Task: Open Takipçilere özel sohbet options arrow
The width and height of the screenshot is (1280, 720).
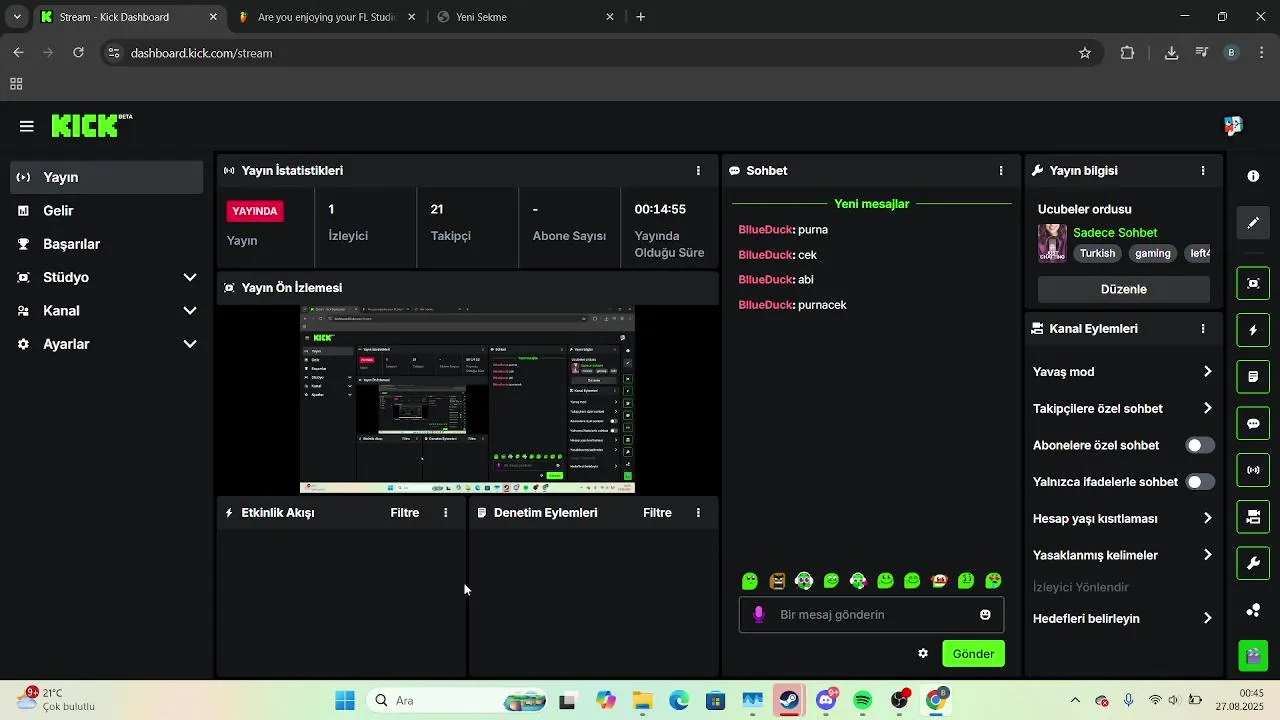Action: 1207,408
